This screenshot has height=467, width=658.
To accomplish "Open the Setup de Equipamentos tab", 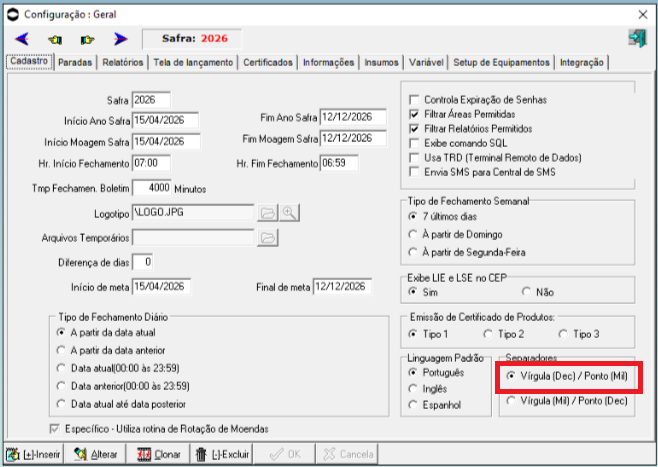I will (501, 63).
